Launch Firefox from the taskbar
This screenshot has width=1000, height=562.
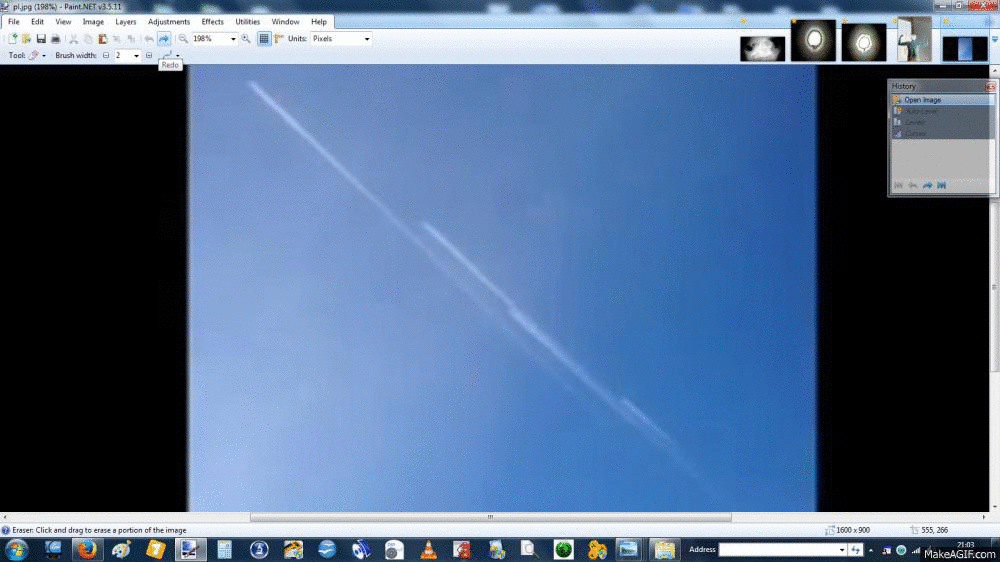click(x=88, y=549)
